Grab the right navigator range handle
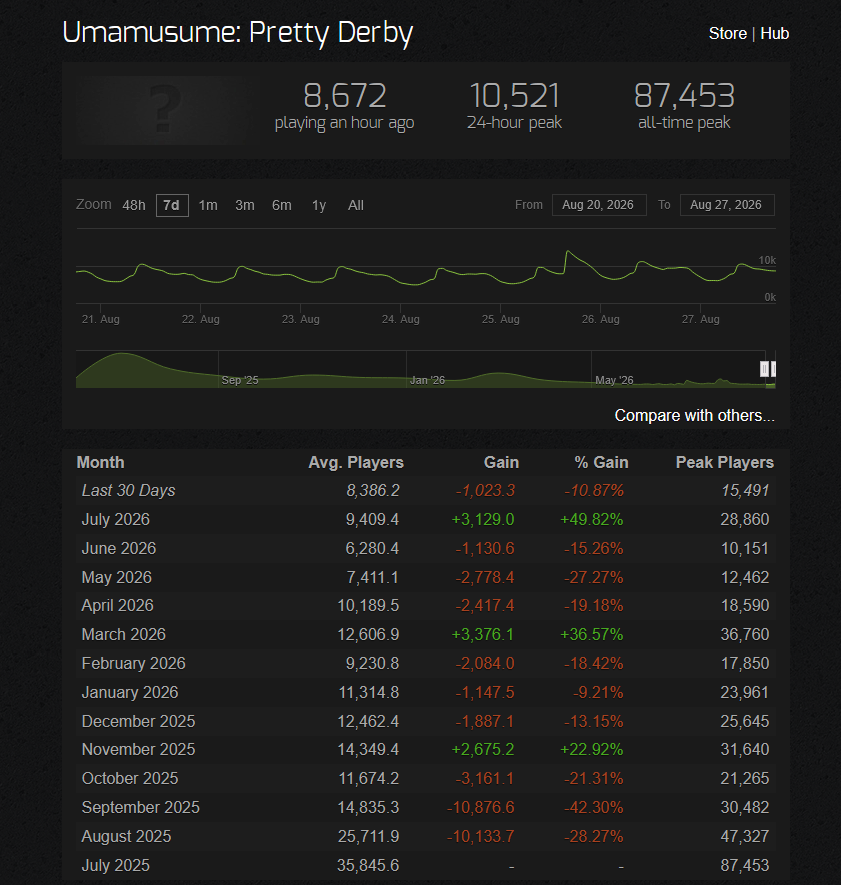Screen dimensions: 841x885 (x=773, y=369)
